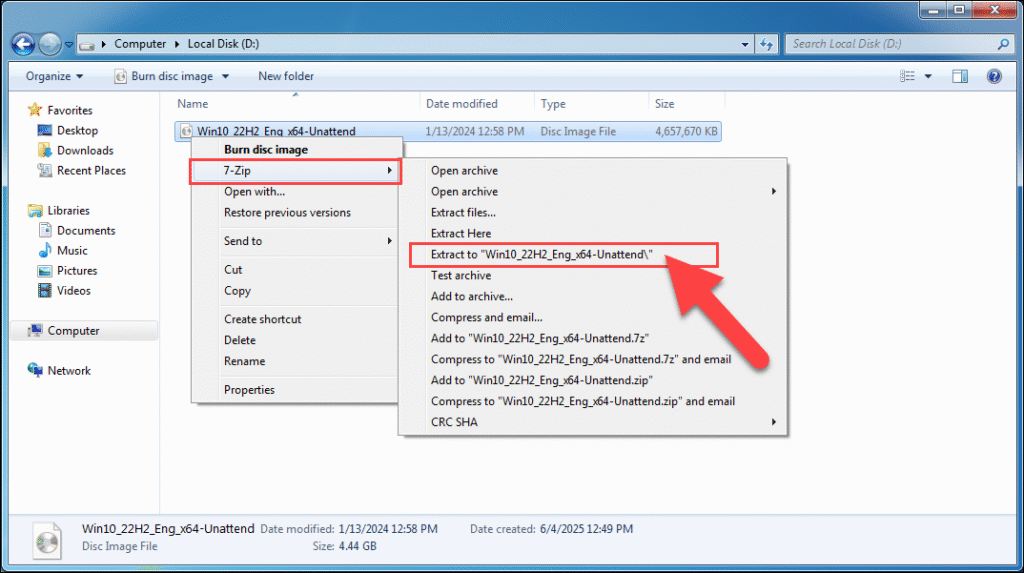The height and width of the screenshot is (573, 1024).
Task: Select Network in navigation pane
Action: (59, 370)
